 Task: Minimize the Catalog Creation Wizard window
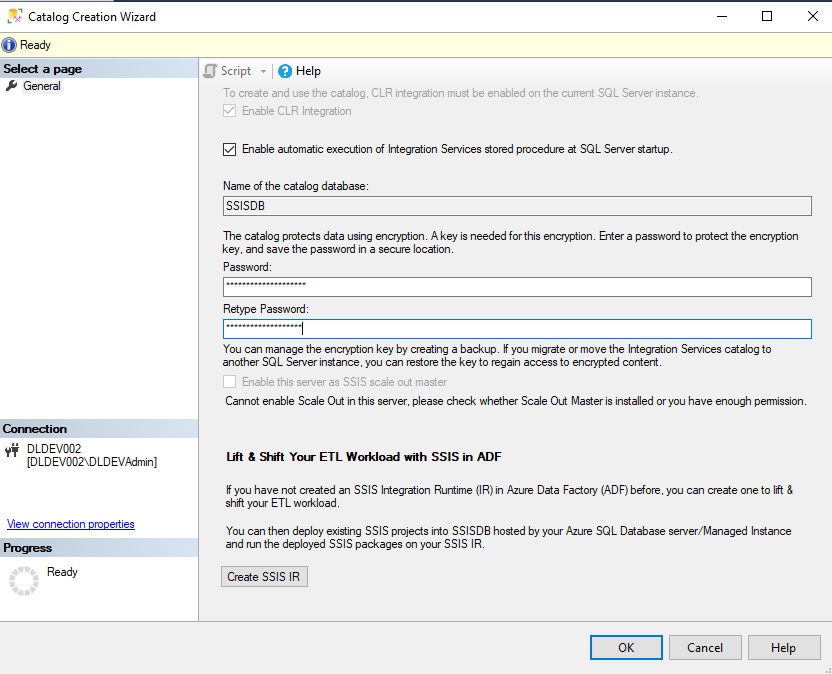click(x=722, y=16)
